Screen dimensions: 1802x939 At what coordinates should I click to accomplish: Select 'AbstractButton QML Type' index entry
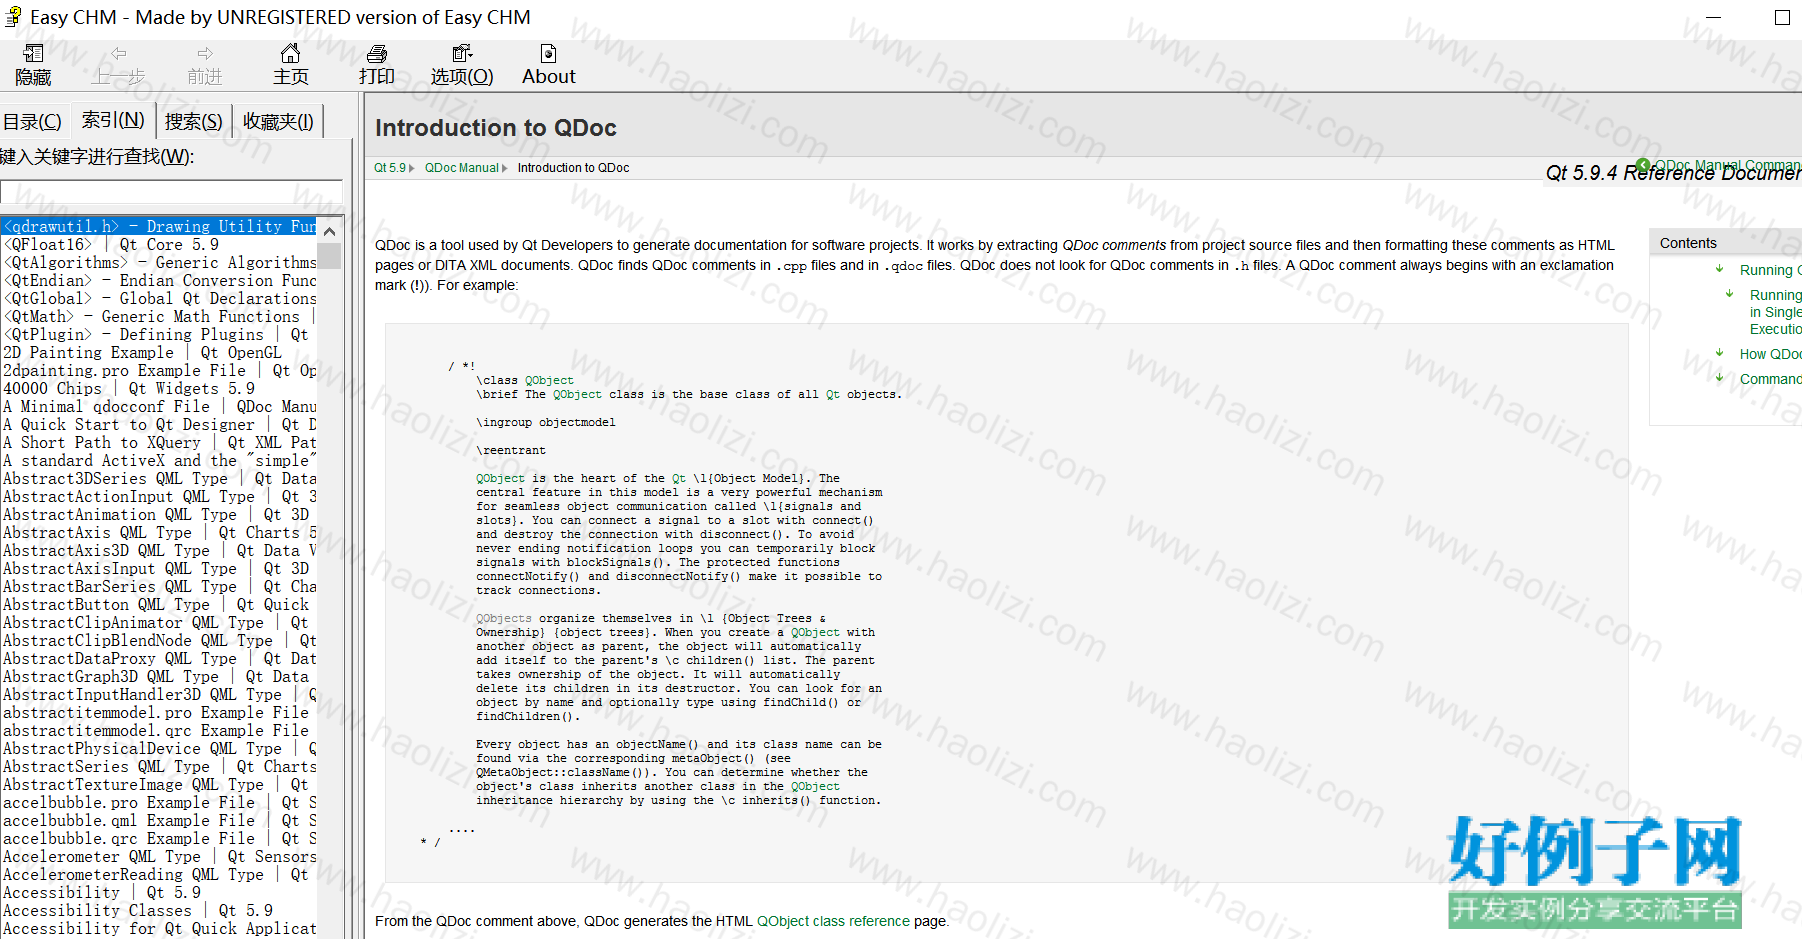[159, 605]
